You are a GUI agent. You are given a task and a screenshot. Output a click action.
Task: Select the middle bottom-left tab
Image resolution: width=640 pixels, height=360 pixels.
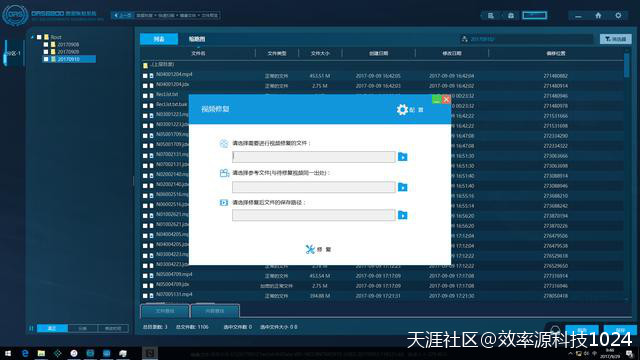click(x=82, y=328)
